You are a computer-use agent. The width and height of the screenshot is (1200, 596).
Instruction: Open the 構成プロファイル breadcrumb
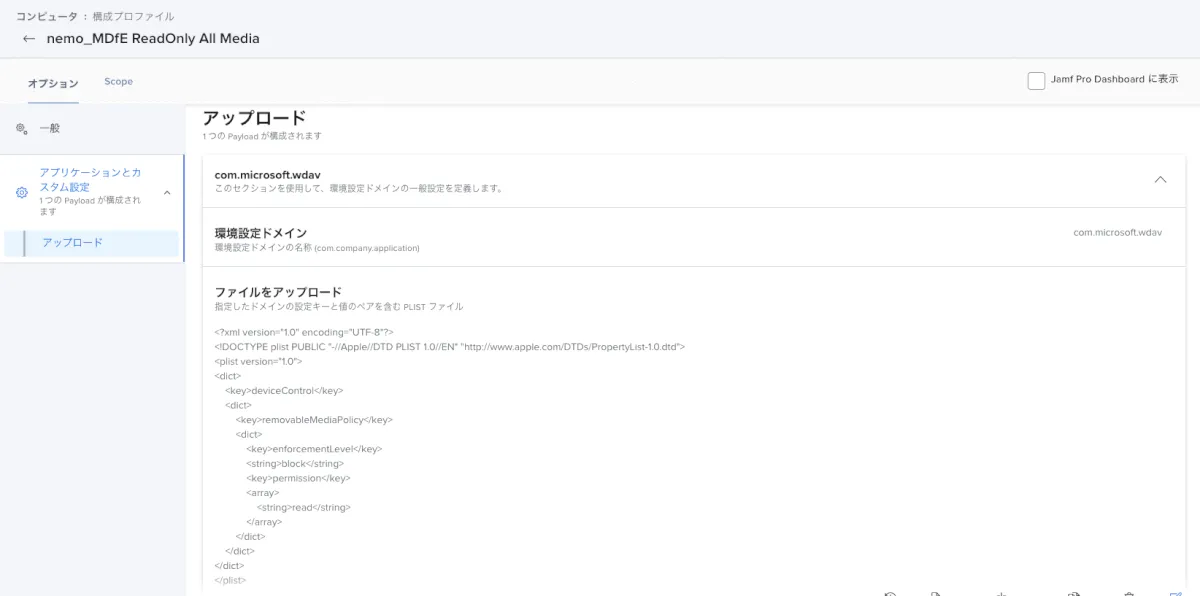(x=133, y=17)
